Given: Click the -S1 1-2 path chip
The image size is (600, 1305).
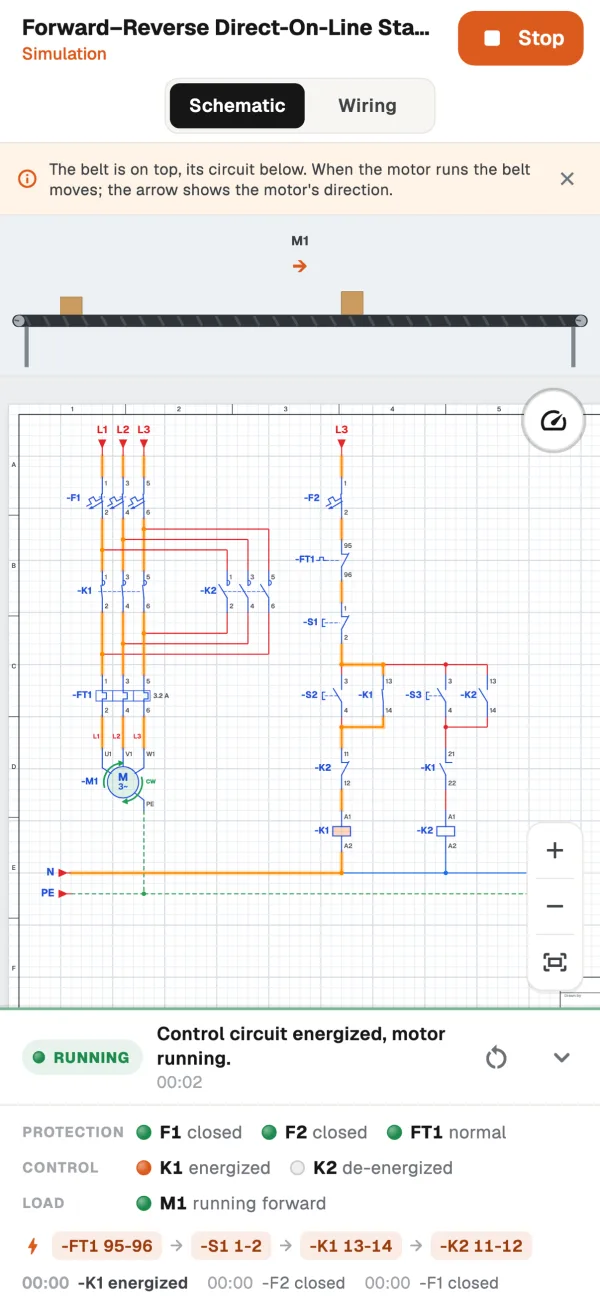Looking at the screenshot, I should (230, 1246).
